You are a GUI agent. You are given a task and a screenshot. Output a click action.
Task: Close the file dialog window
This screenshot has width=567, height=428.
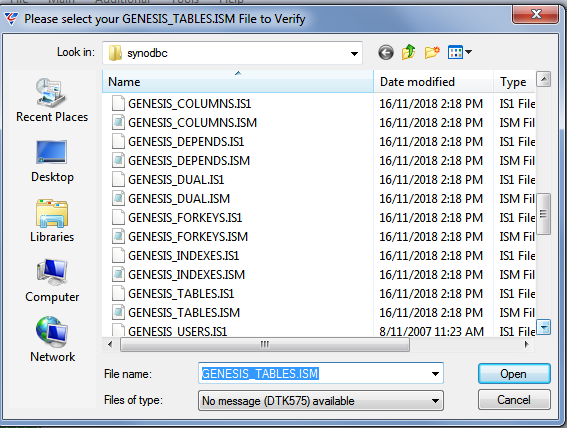pyautogui.click(x=536, y=14)
